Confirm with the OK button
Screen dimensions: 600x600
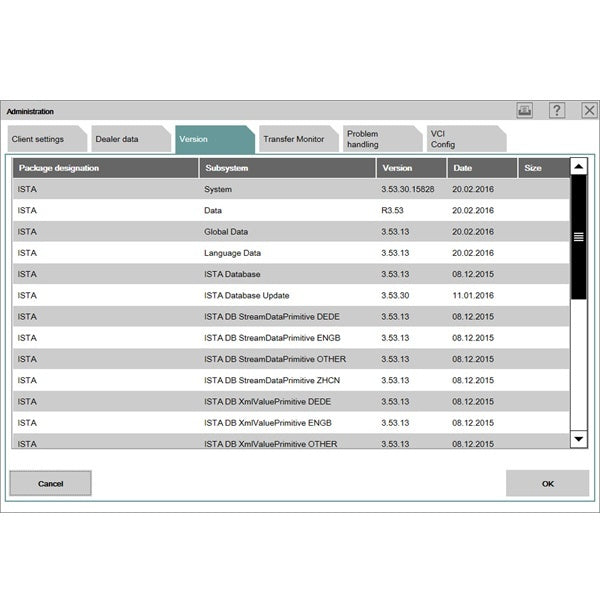tap(547, 483)
